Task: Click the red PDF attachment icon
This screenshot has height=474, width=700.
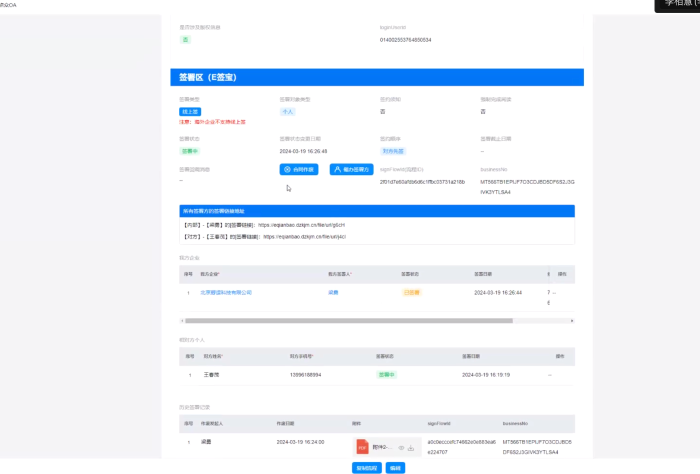Action: [x=363, y=447]
